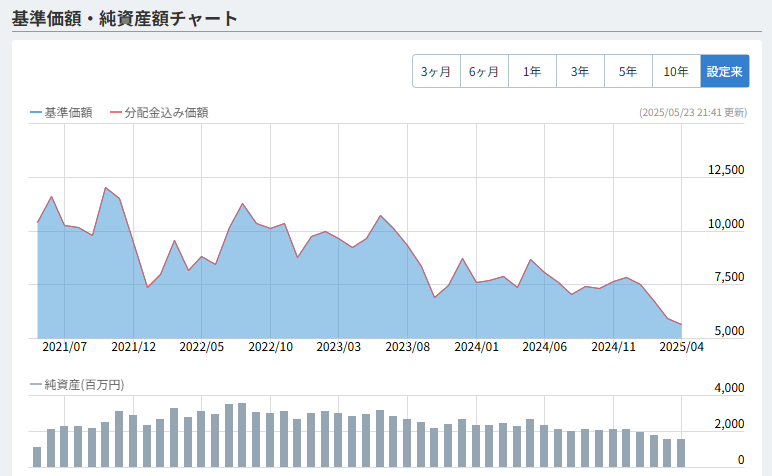Click the 2,000 net assets axis label

tap(730, 424)
